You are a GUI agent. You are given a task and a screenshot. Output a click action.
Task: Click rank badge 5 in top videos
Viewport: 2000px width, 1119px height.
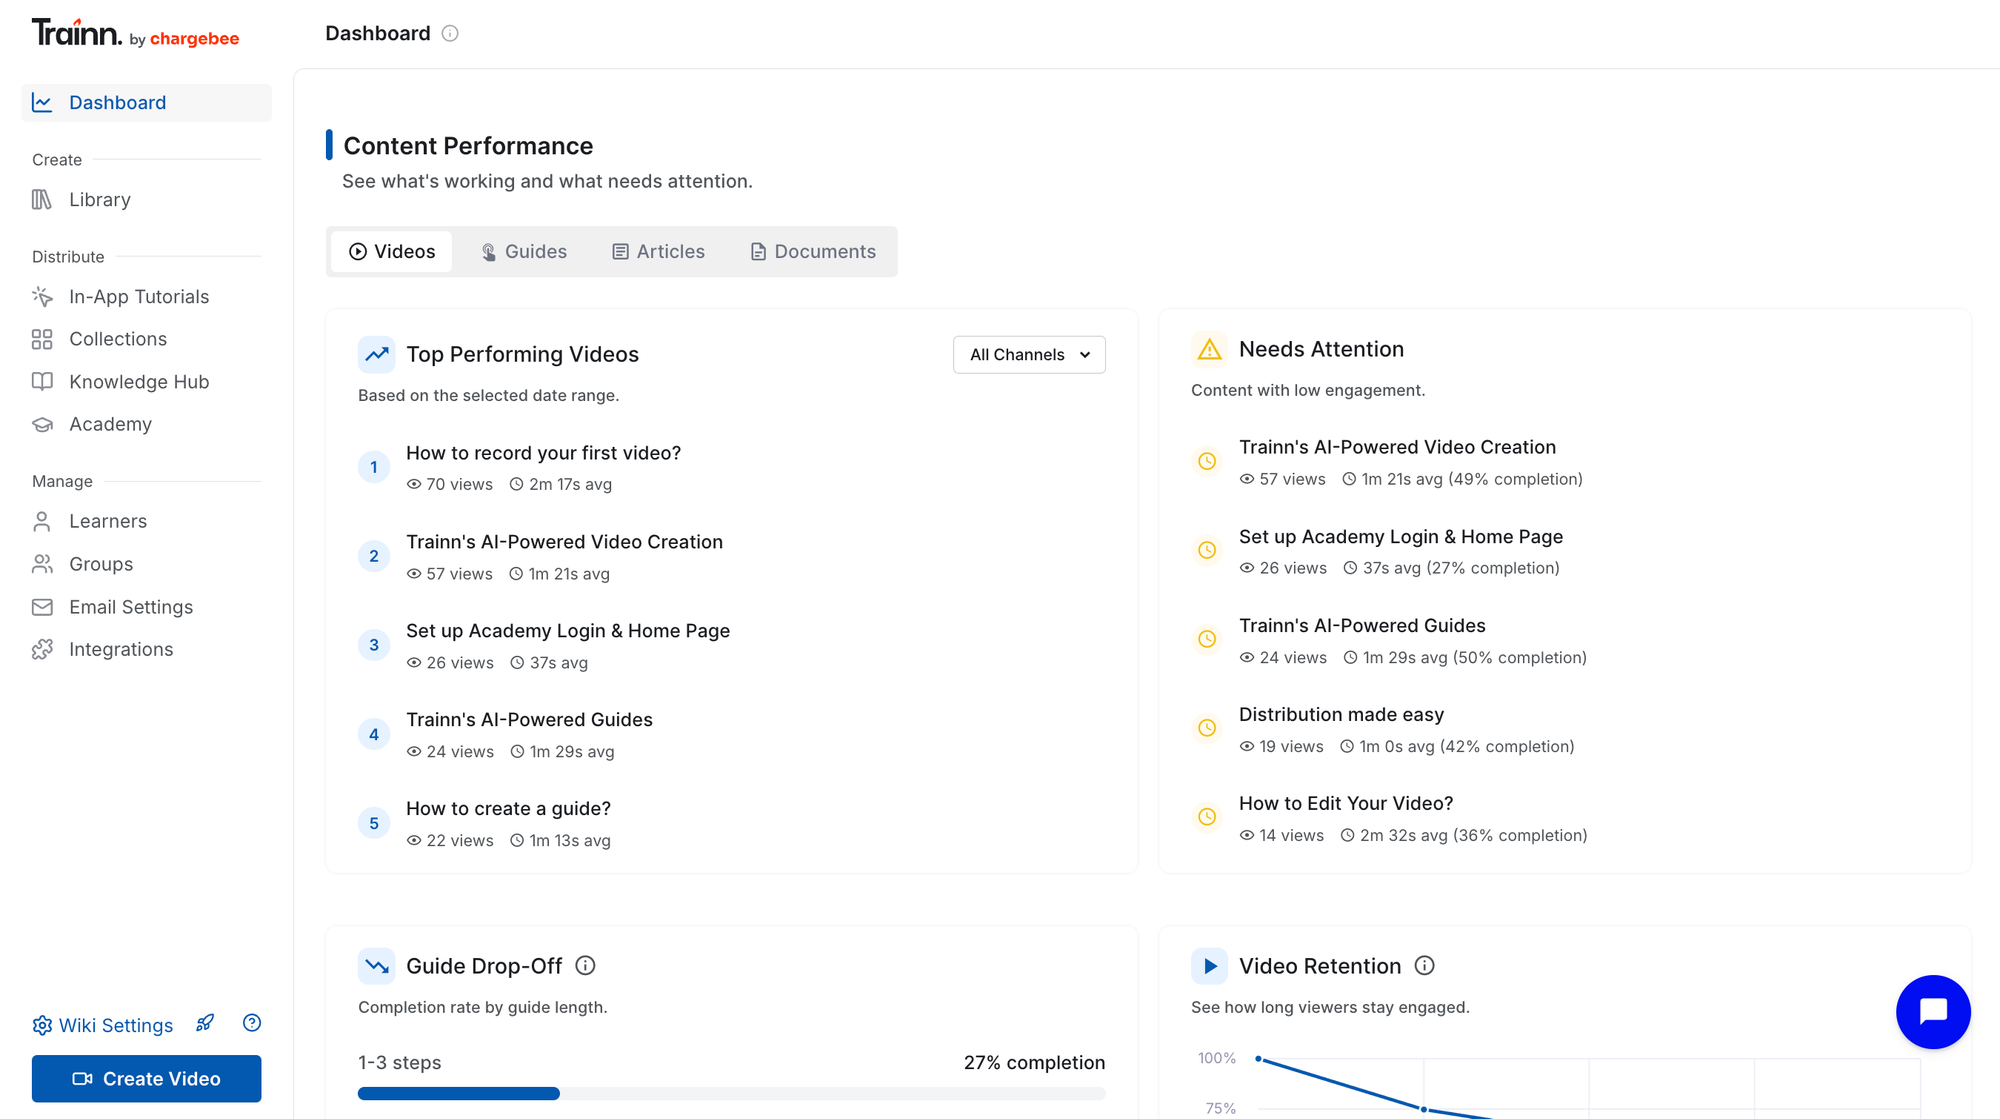click(374, 823)
